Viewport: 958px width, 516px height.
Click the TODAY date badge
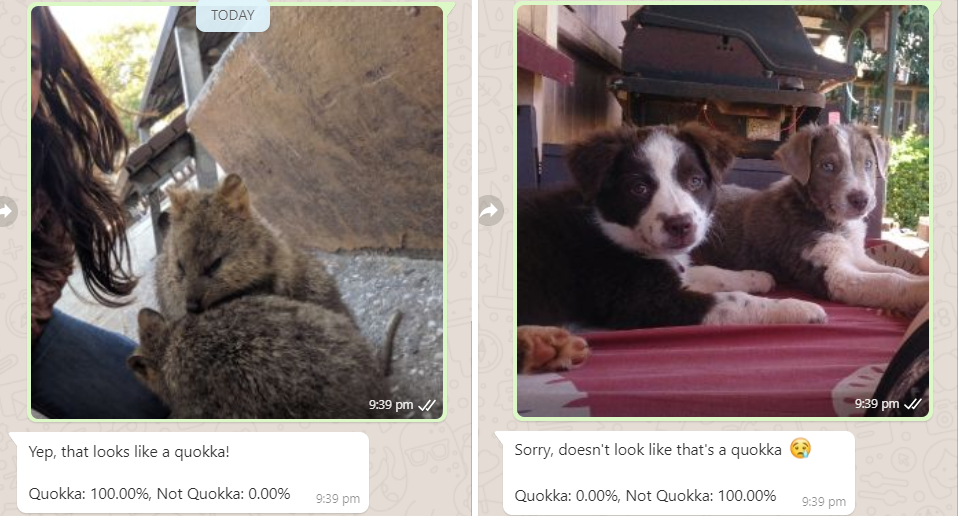tap(233, 15)
